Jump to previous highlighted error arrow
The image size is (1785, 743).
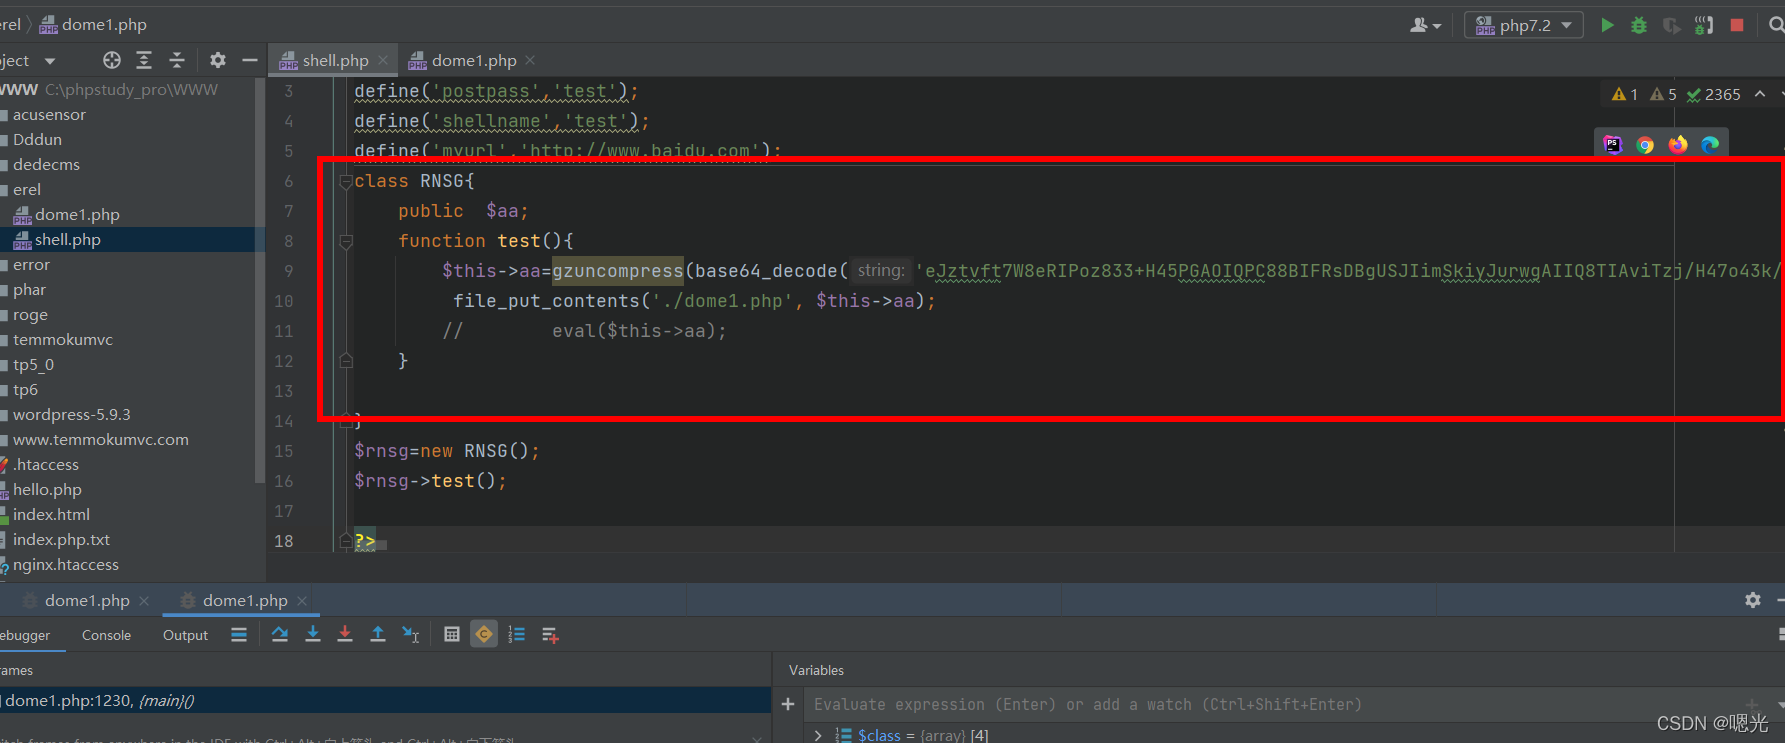(1760, 94)
